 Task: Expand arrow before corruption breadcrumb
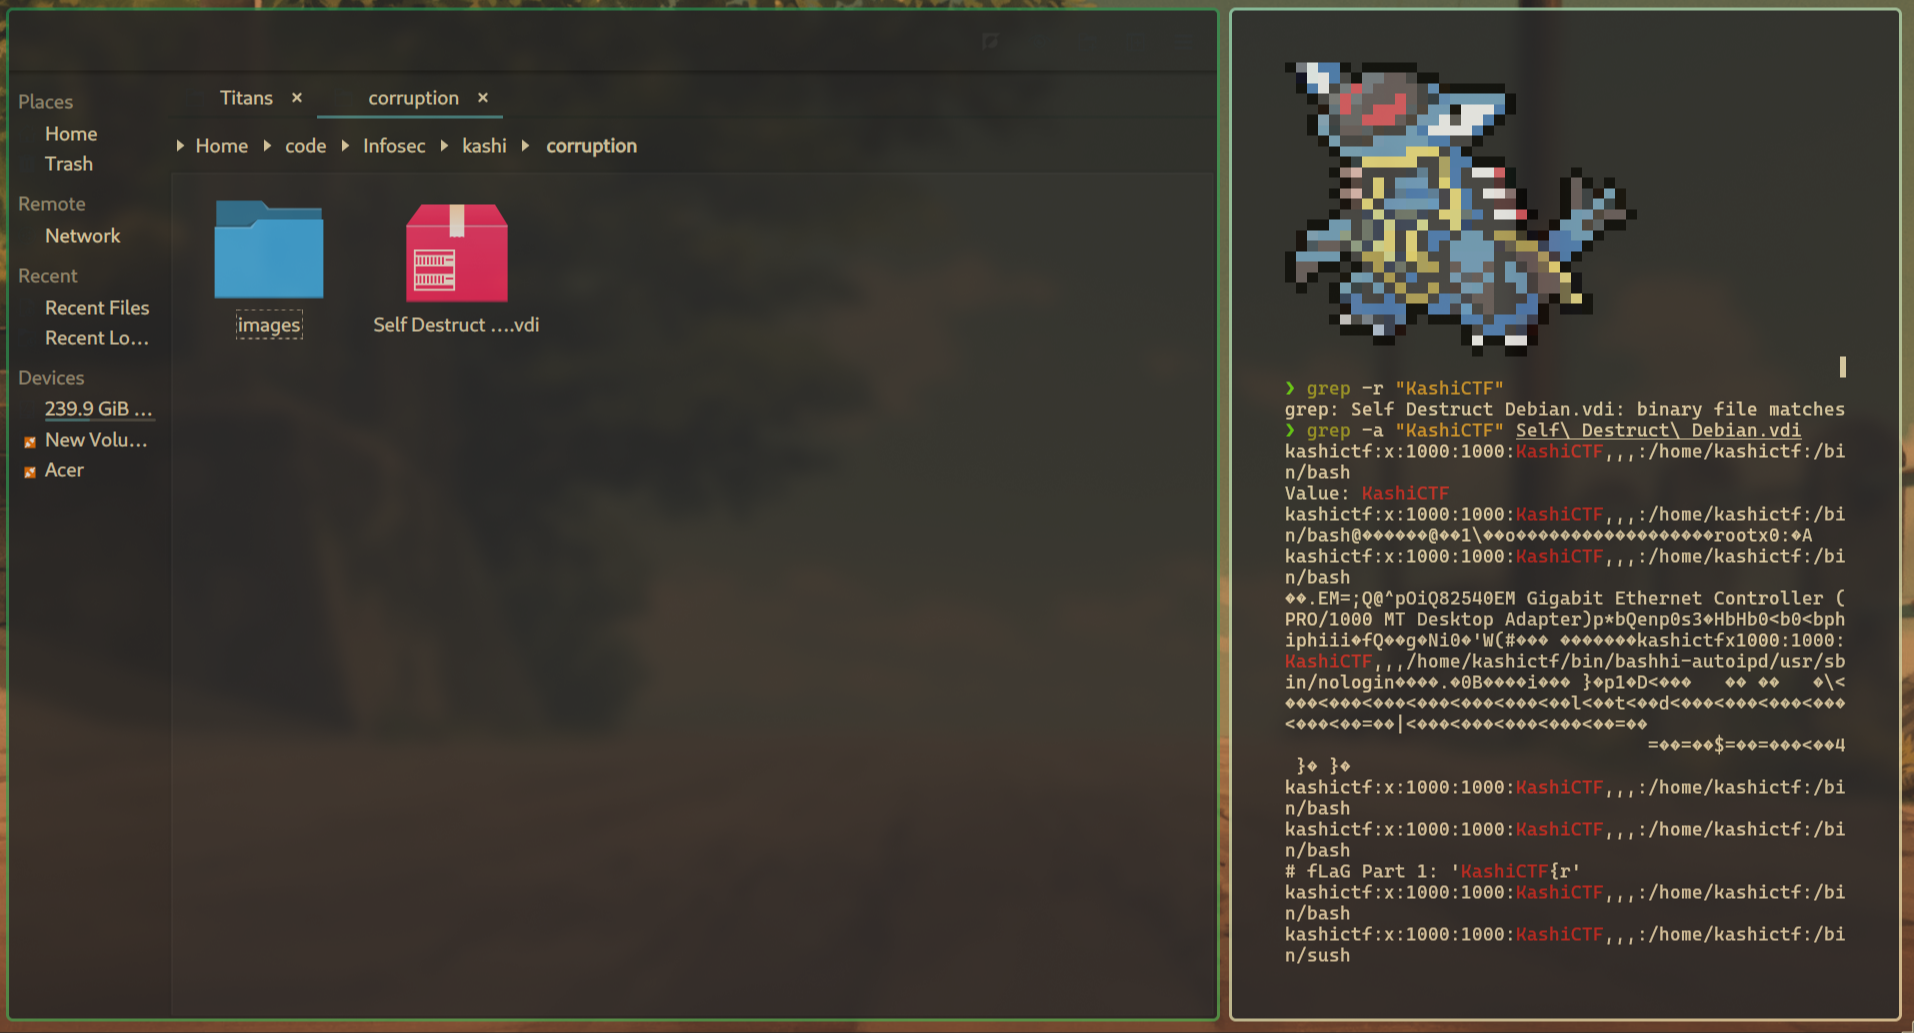(525, 146)
